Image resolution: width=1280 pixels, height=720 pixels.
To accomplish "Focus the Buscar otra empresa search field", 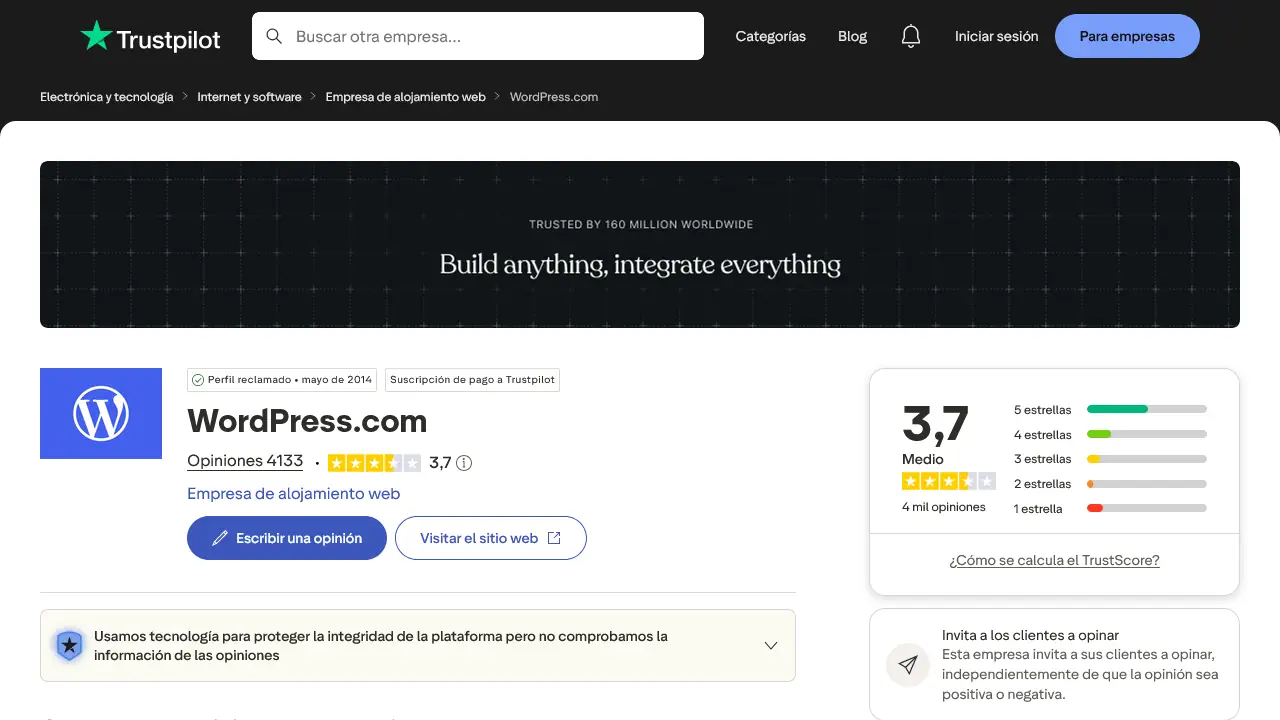I will [478, 36].
